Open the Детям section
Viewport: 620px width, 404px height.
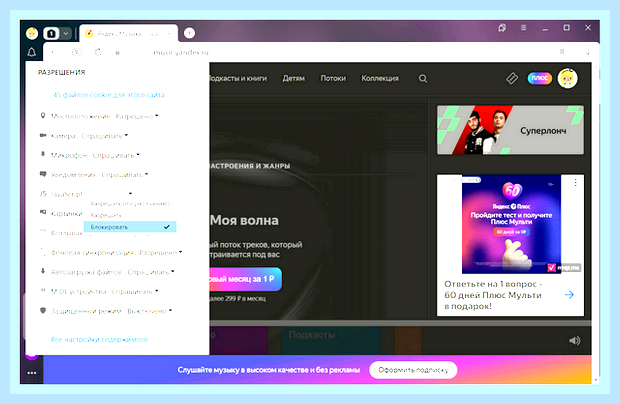pyautogui.click(x=293, y=78)
